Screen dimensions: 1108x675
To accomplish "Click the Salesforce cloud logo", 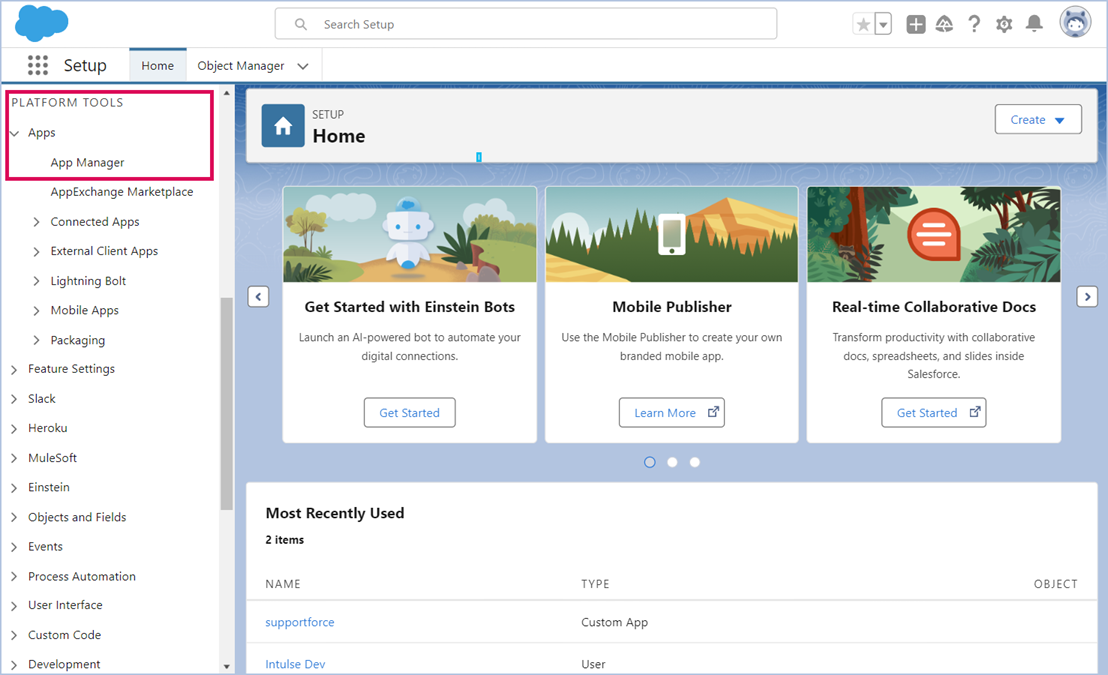I will pos(42,23).
